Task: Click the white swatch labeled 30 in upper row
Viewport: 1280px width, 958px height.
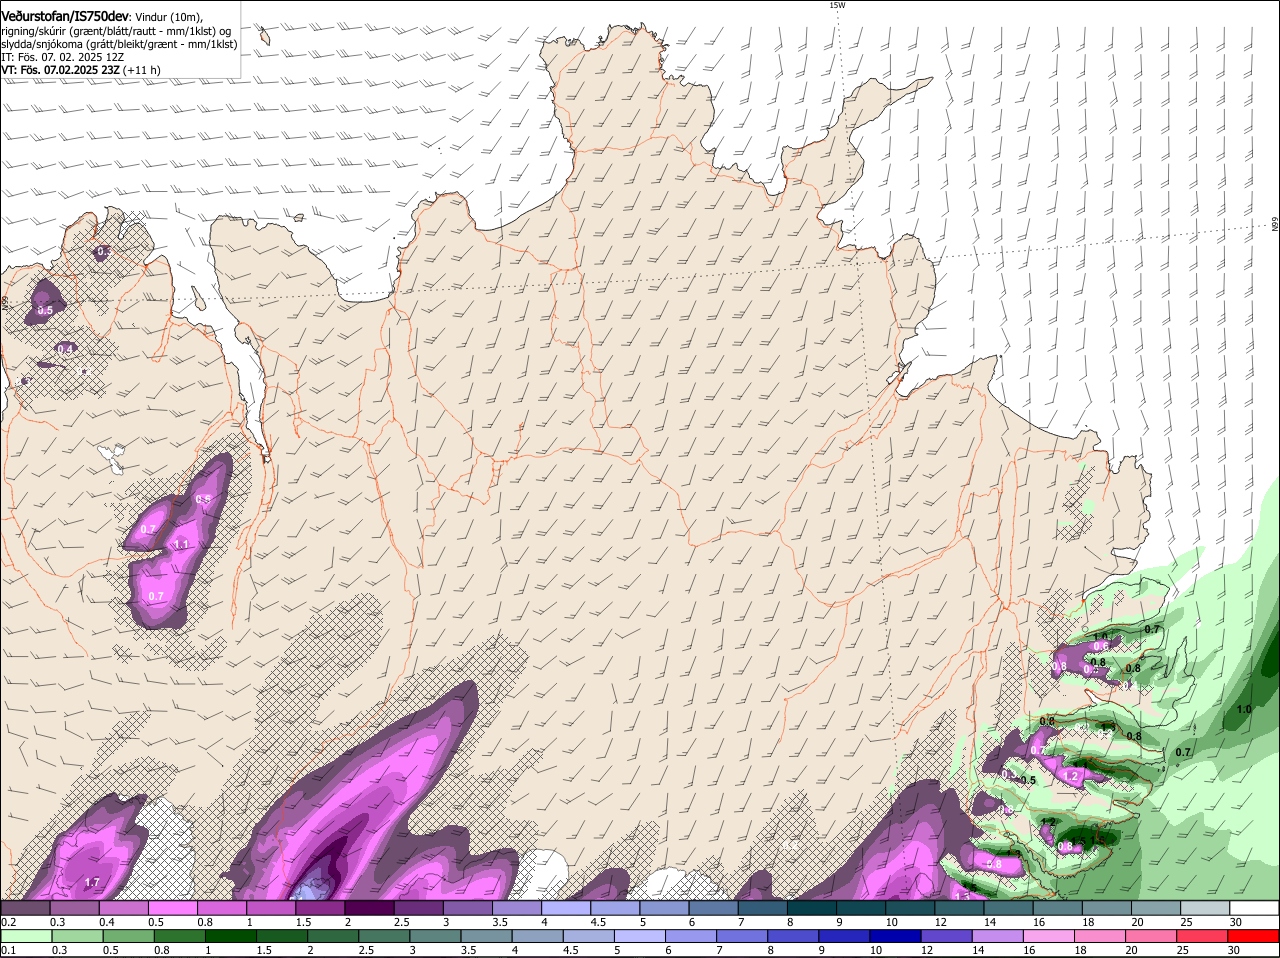Action: point(1255,908)
